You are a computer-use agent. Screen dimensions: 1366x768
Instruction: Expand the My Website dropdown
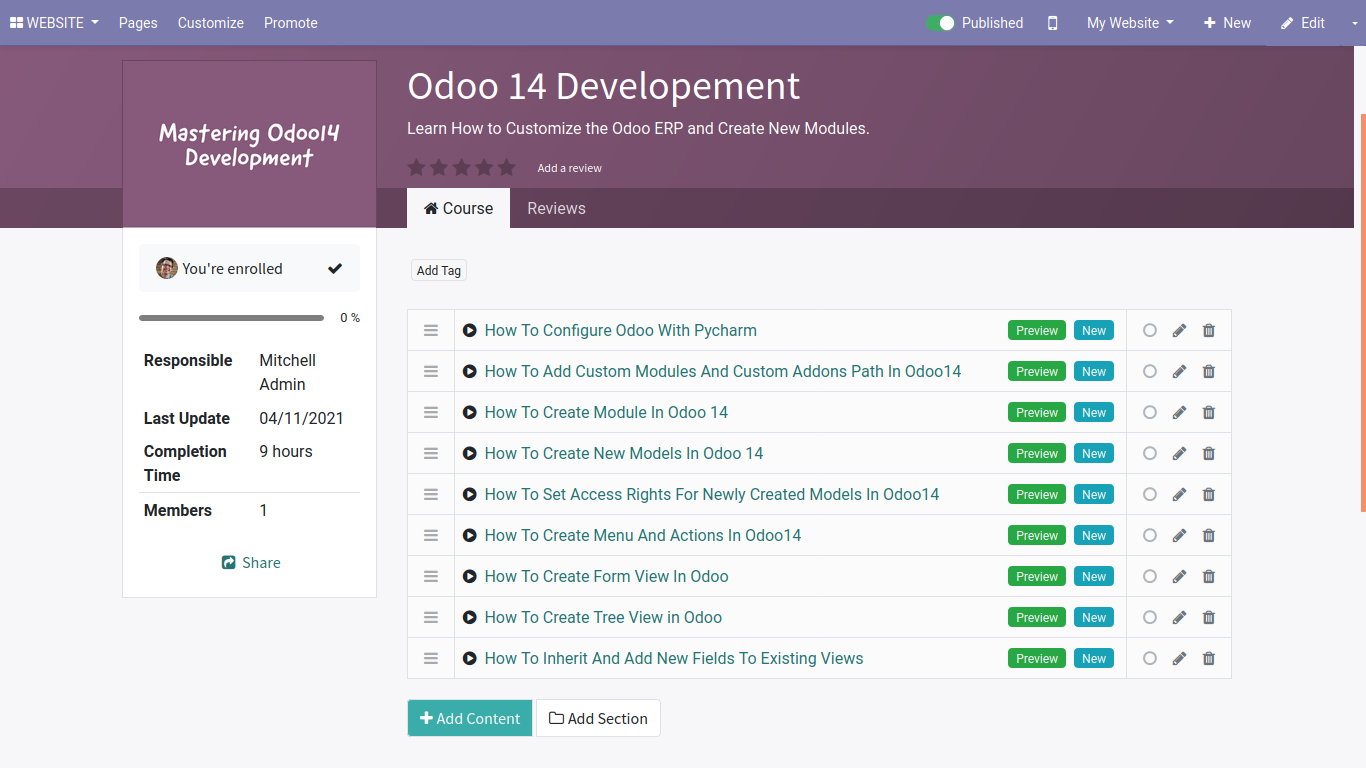pyautogui.click(x=1130, y=23)
